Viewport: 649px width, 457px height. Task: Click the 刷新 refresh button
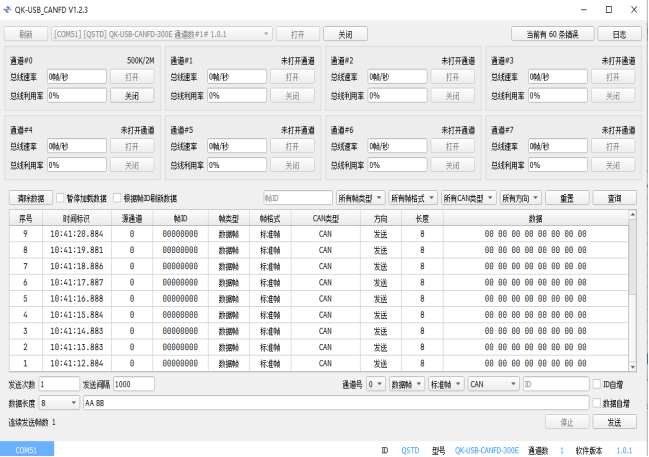[x=26, y=34]
